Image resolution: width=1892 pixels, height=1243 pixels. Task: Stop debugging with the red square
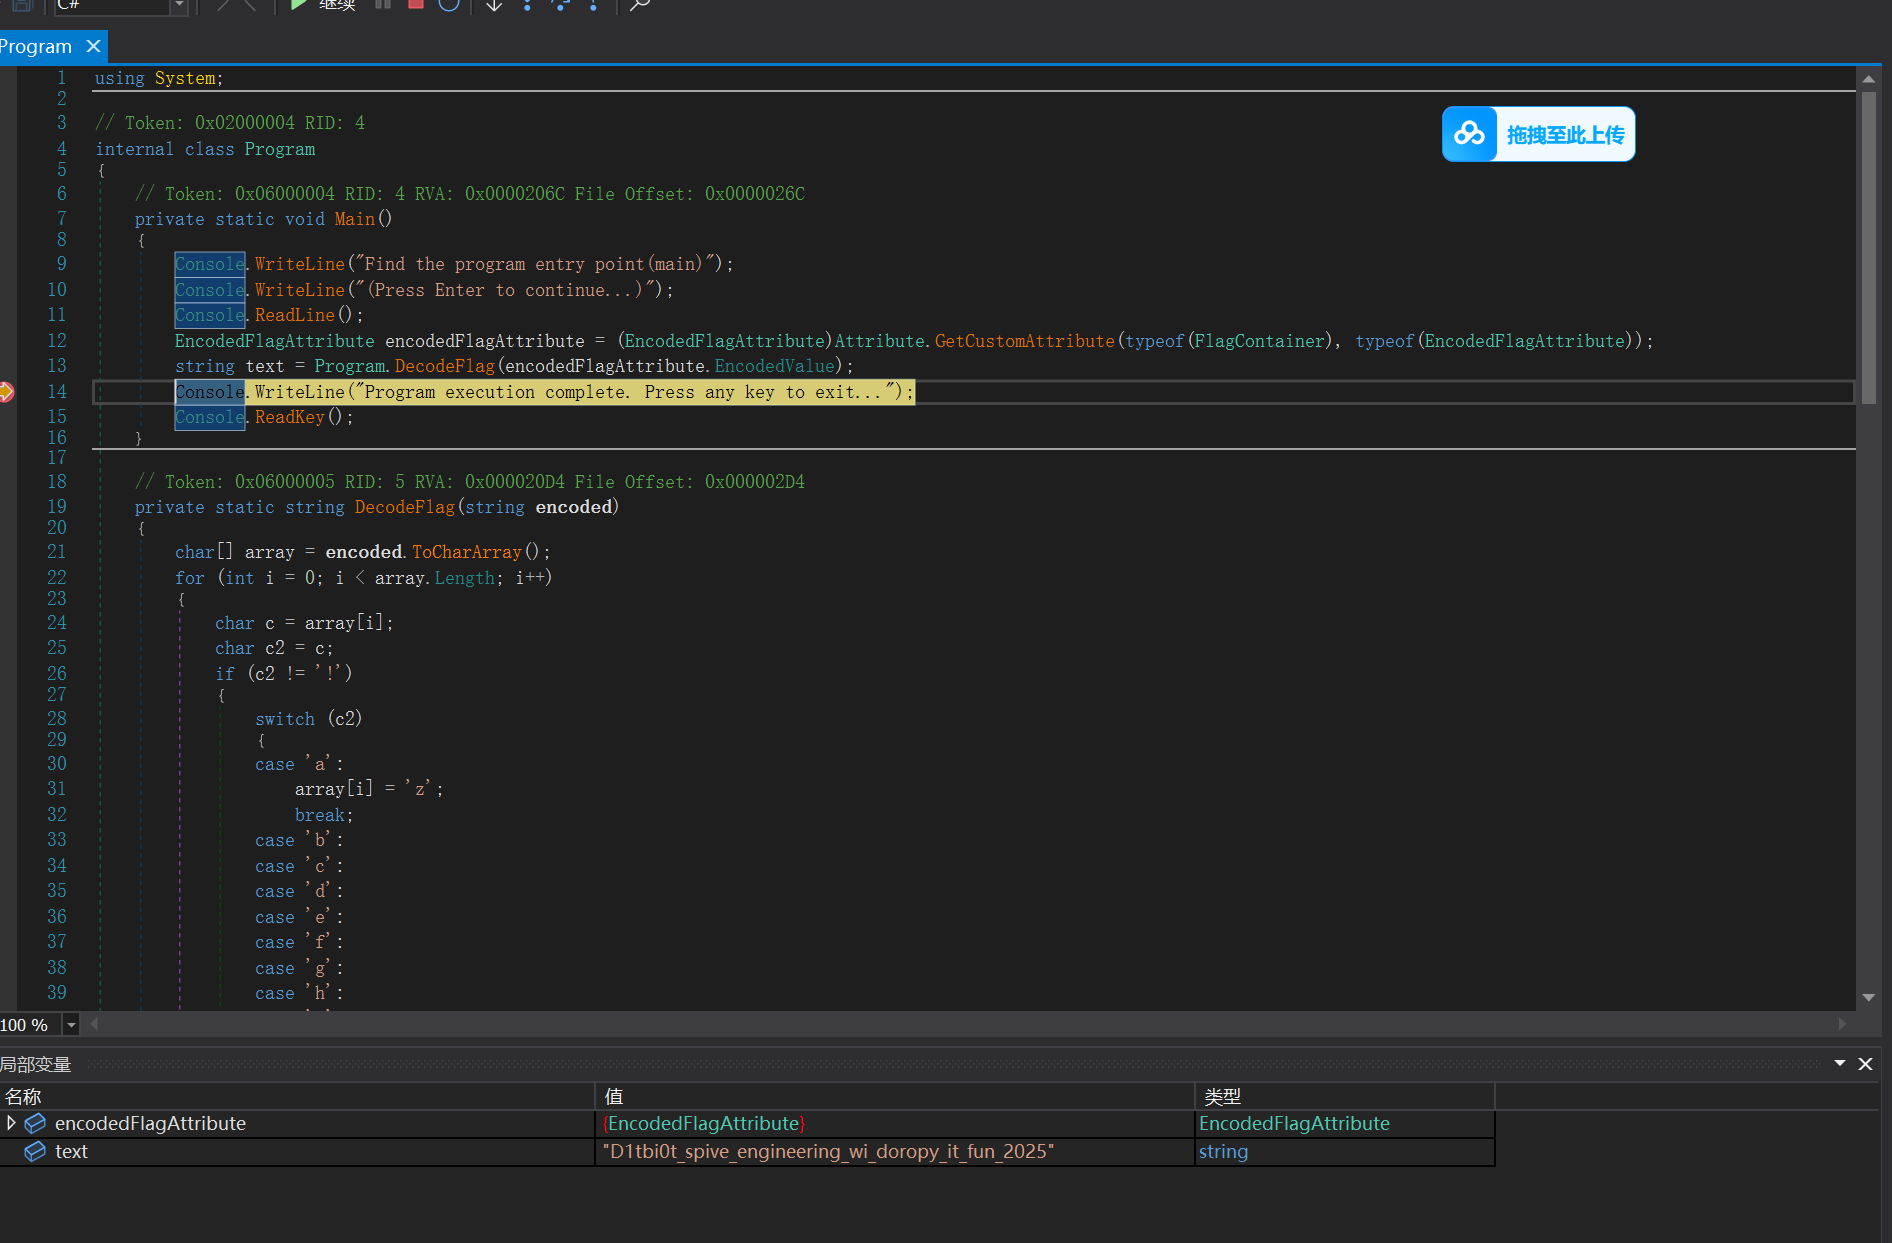tap(416, 5)
